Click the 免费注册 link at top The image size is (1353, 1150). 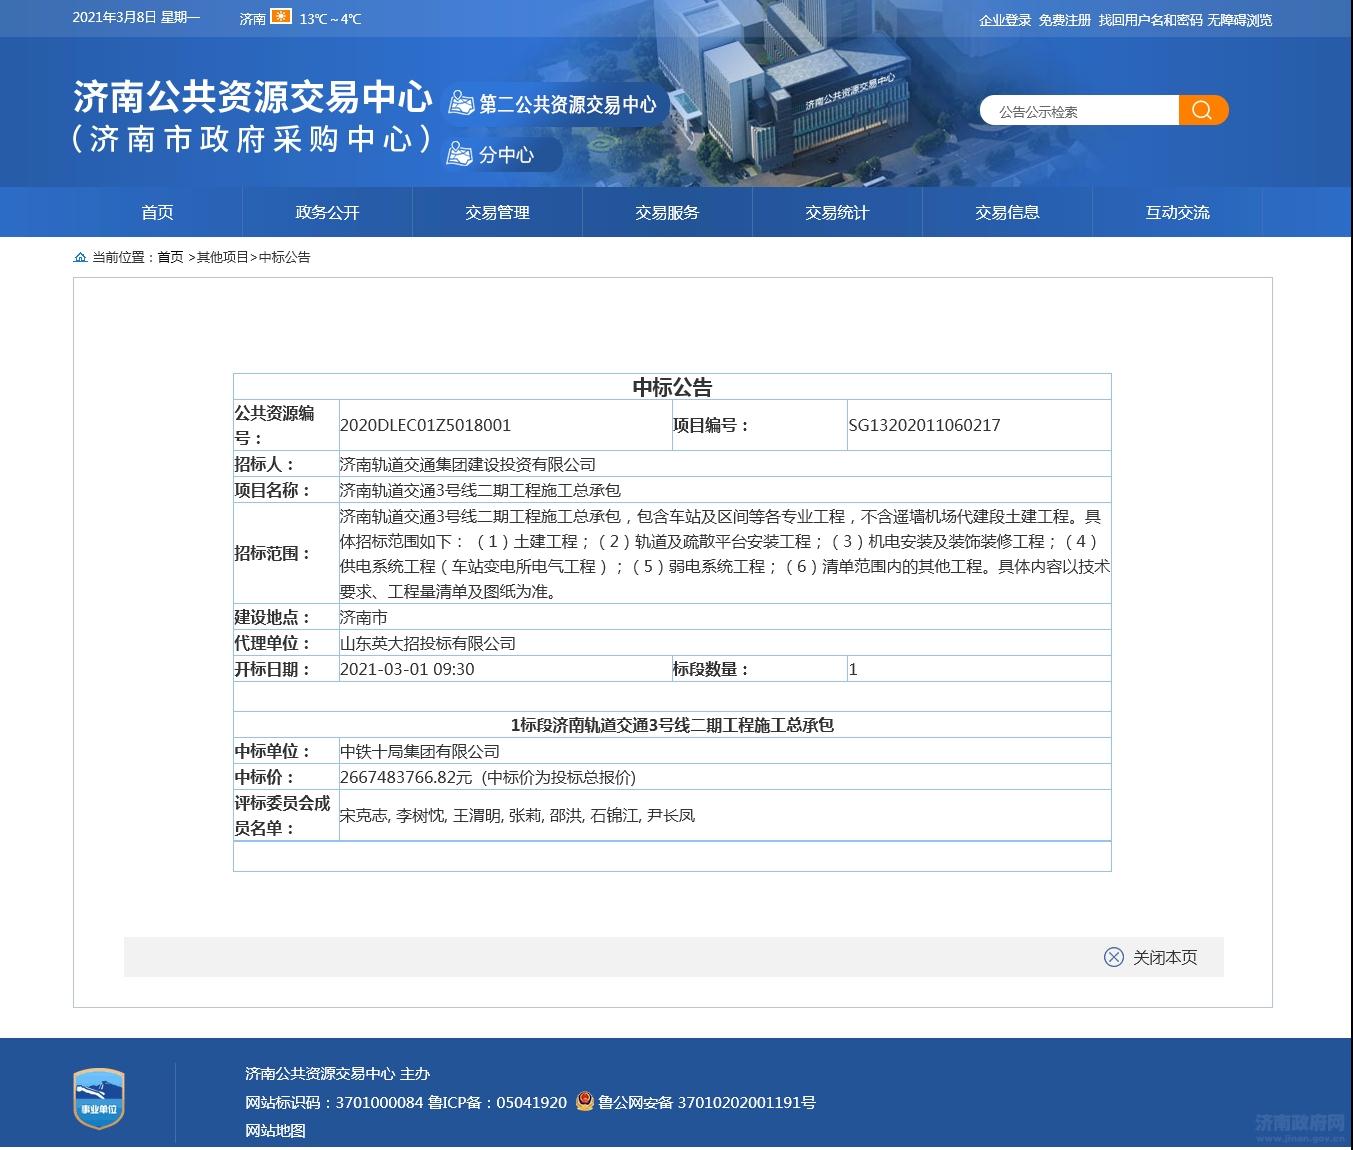[x=1064, y=20]
